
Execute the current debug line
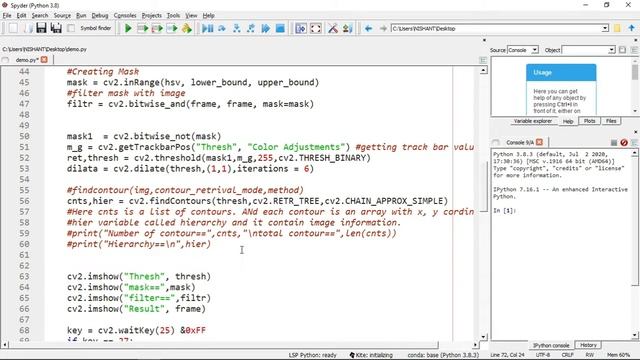[222, 28]
